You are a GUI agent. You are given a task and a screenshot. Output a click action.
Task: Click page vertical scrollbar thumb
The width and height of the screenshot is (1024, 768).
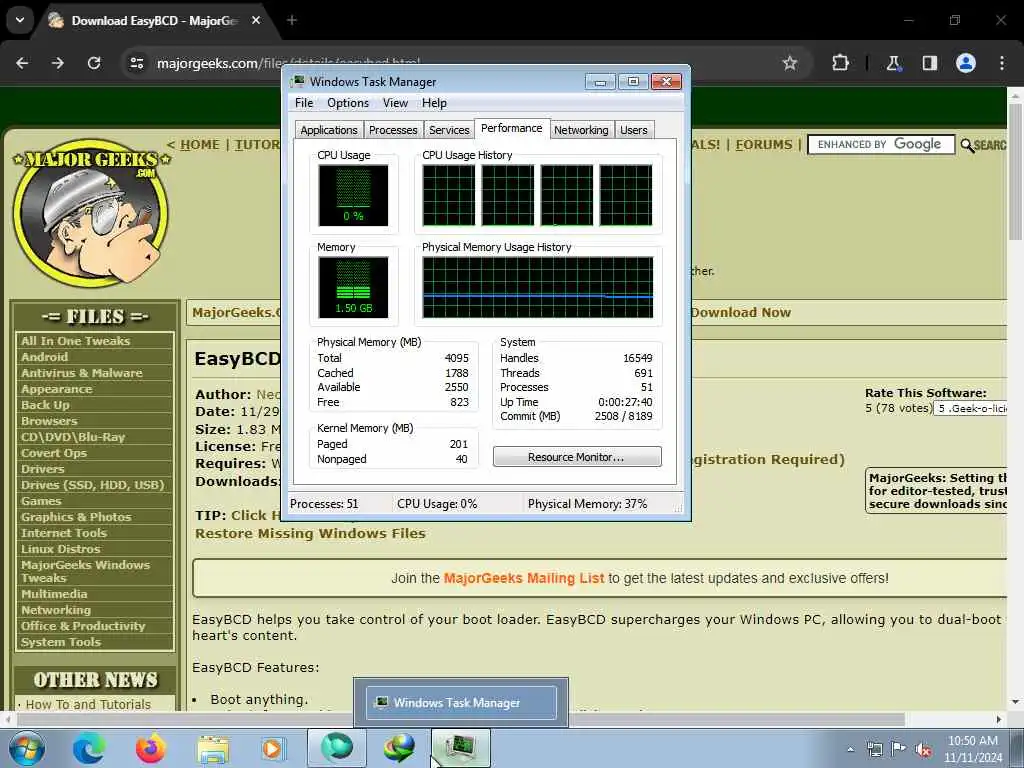pyautogui.click(x=1016, y=171)
